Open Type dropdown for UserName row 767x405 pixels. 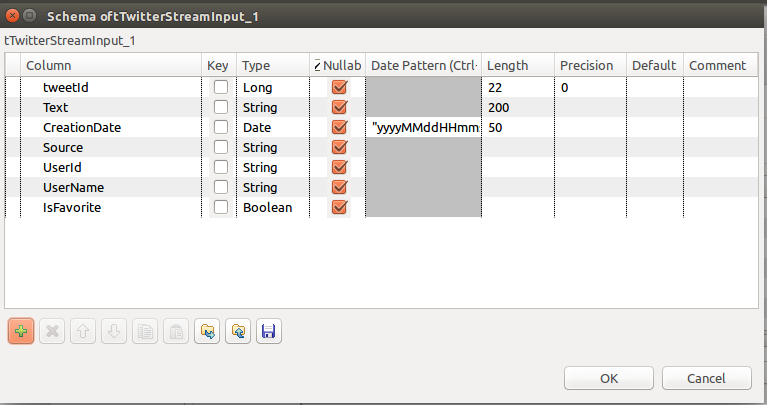point(273,188)
